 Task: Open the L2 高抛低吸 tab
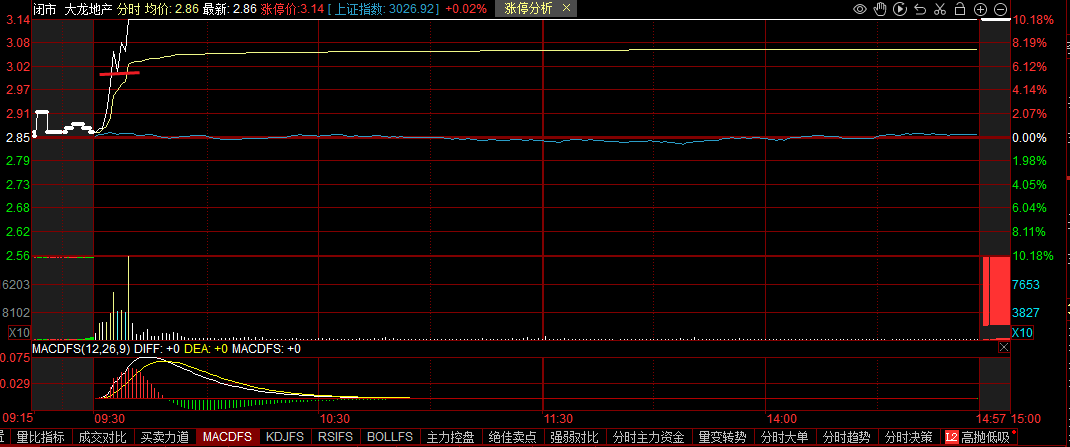click(980, 437)
